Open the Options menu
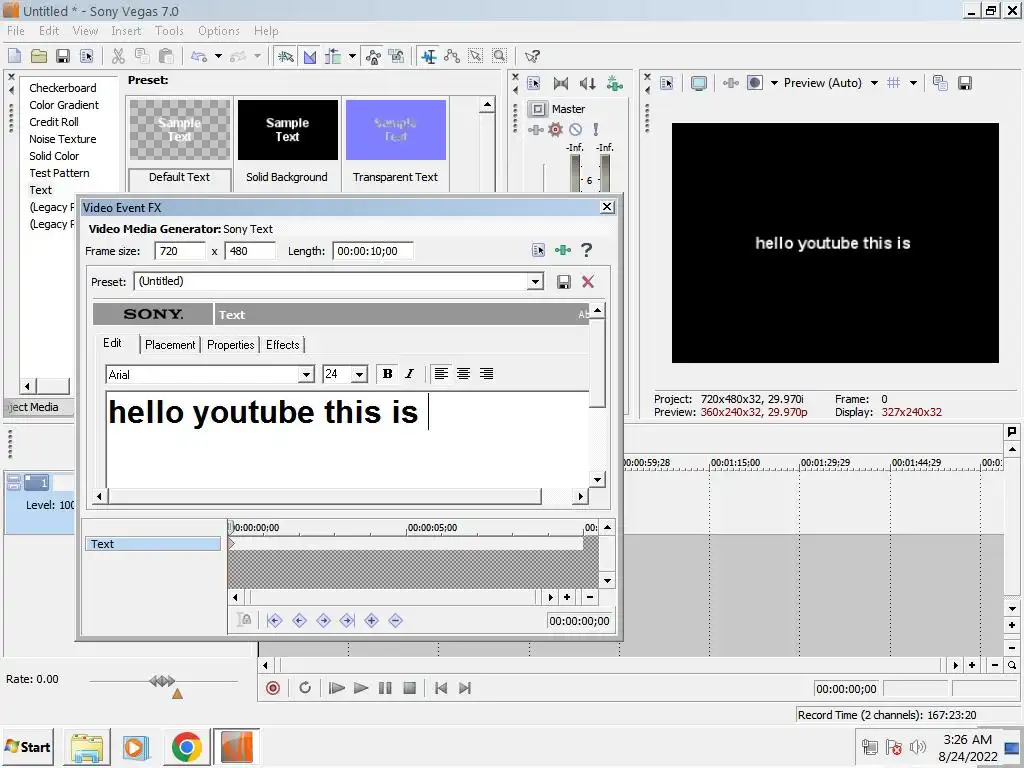 [x=219, y=31]
